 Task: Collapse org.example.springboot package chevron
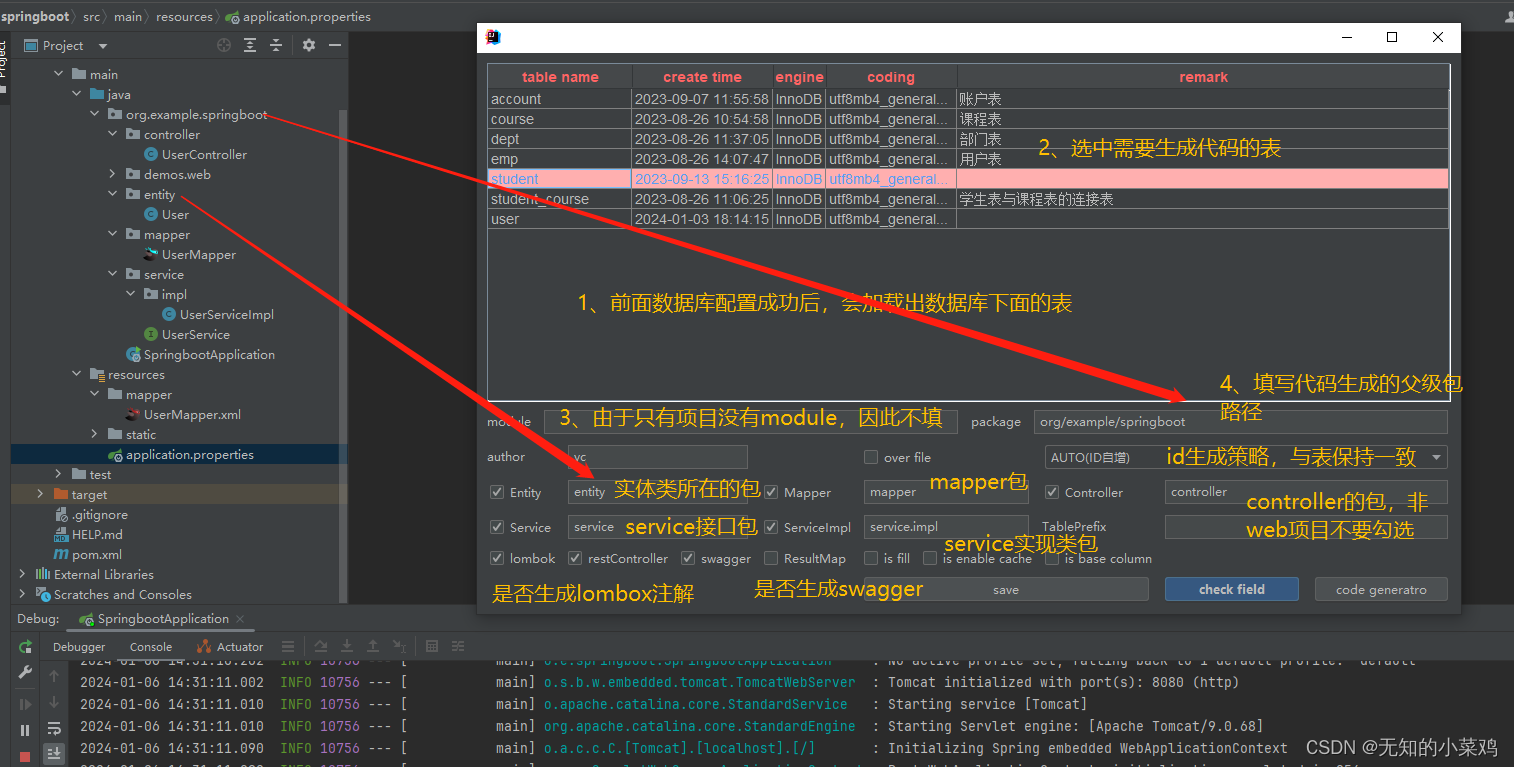tap(95, 115)
